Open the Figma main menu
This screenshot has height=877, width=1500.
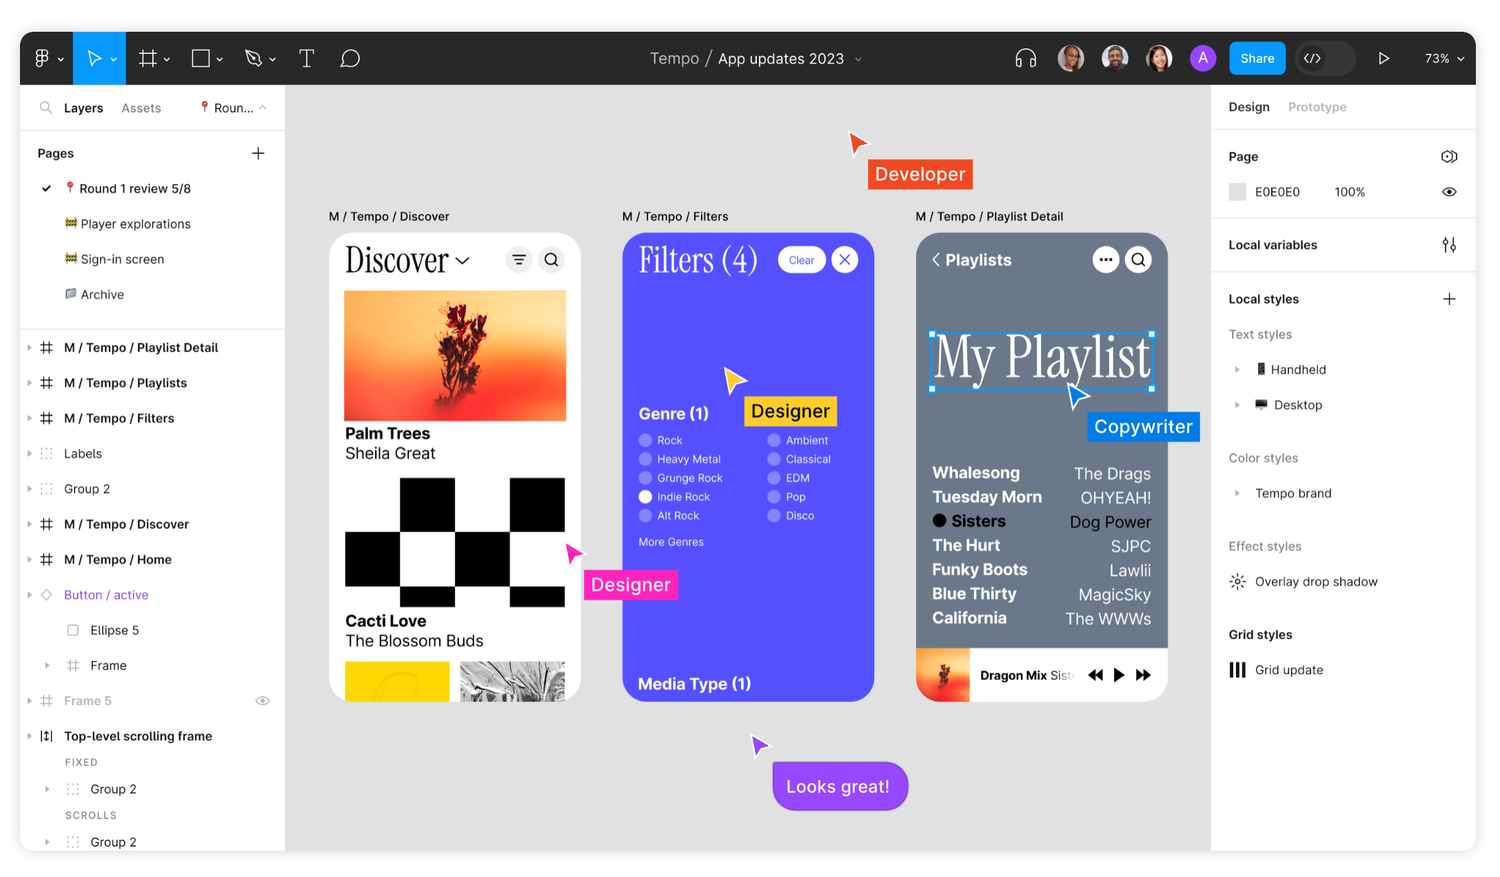click(44, 58)
